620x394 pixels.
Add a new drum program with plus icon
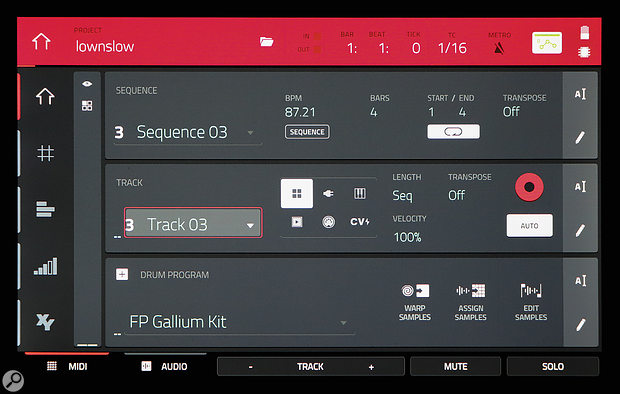[122, 274]
